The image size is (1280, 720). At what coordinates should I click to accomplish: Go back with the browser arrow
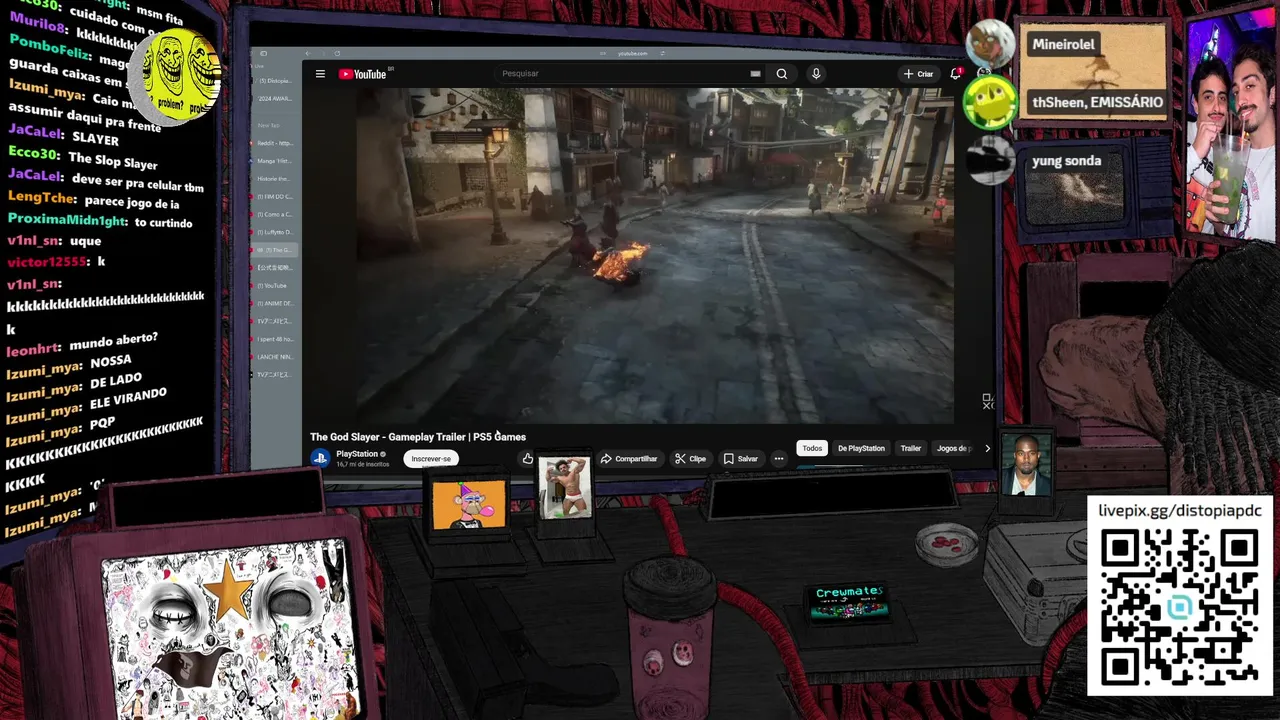[308, 53]
